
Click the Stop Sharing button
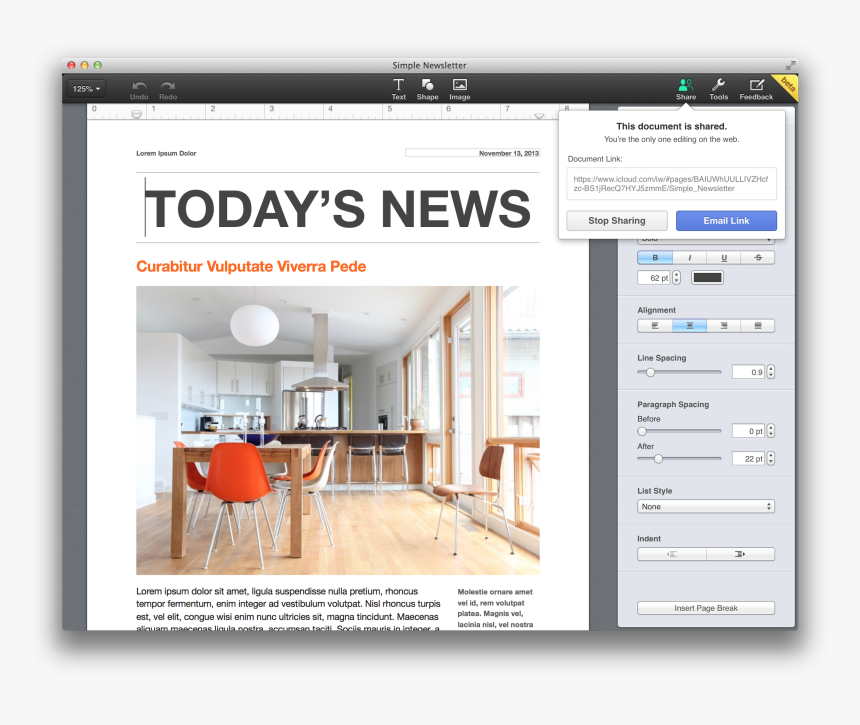[x=616, y=221]
